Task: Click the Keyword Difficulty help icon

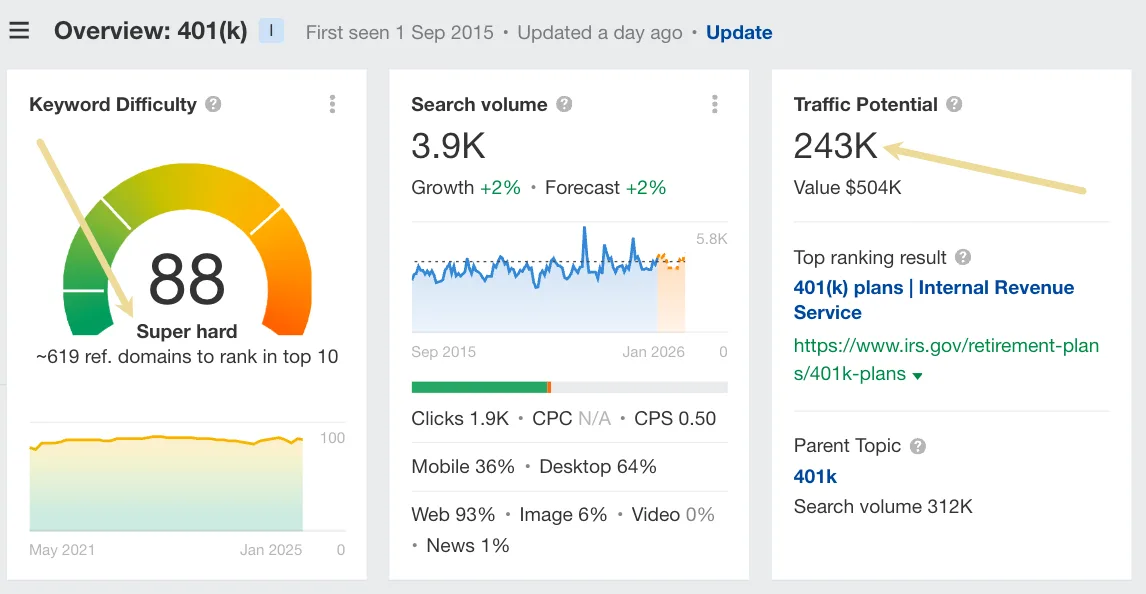Action: [213, 104]
